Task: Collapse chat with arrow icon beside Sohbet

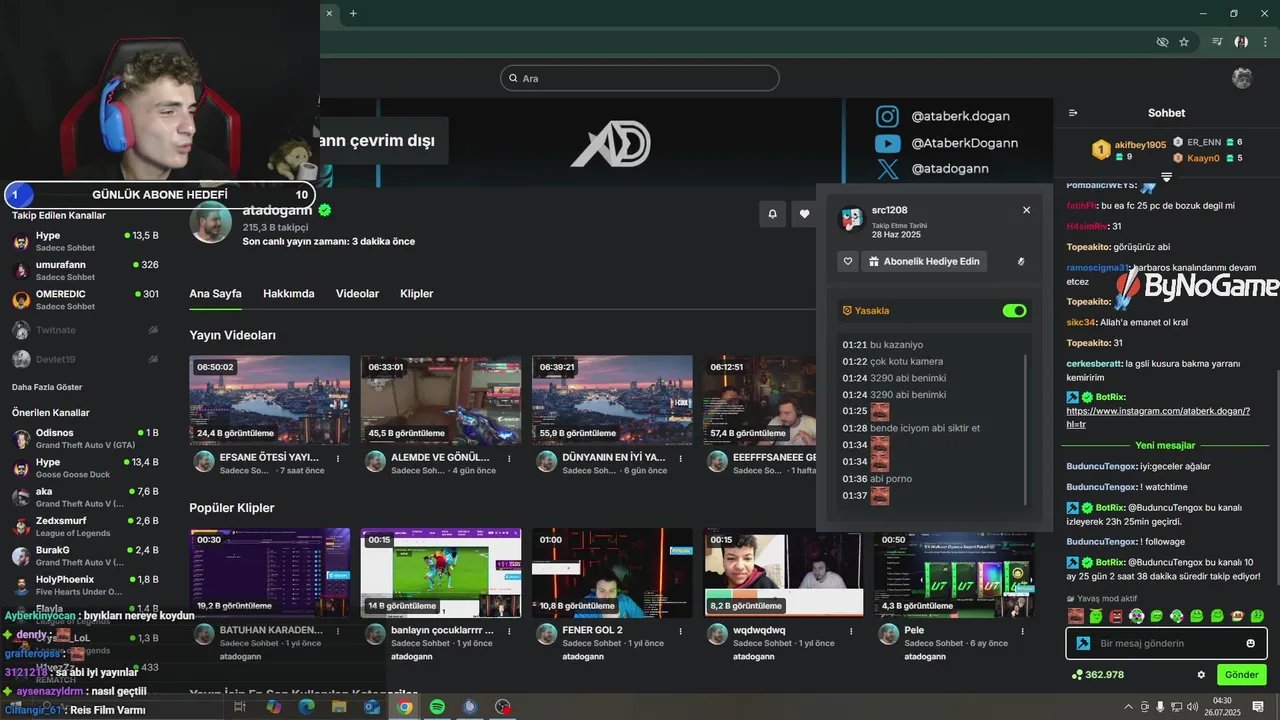Action: 1073,113
